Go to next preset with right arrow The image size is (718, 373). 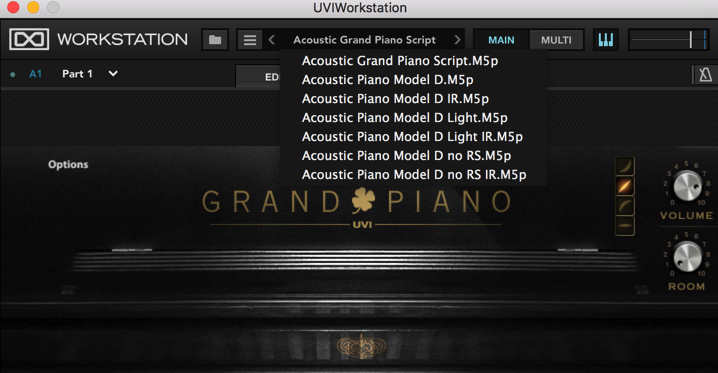pos(457,40)
